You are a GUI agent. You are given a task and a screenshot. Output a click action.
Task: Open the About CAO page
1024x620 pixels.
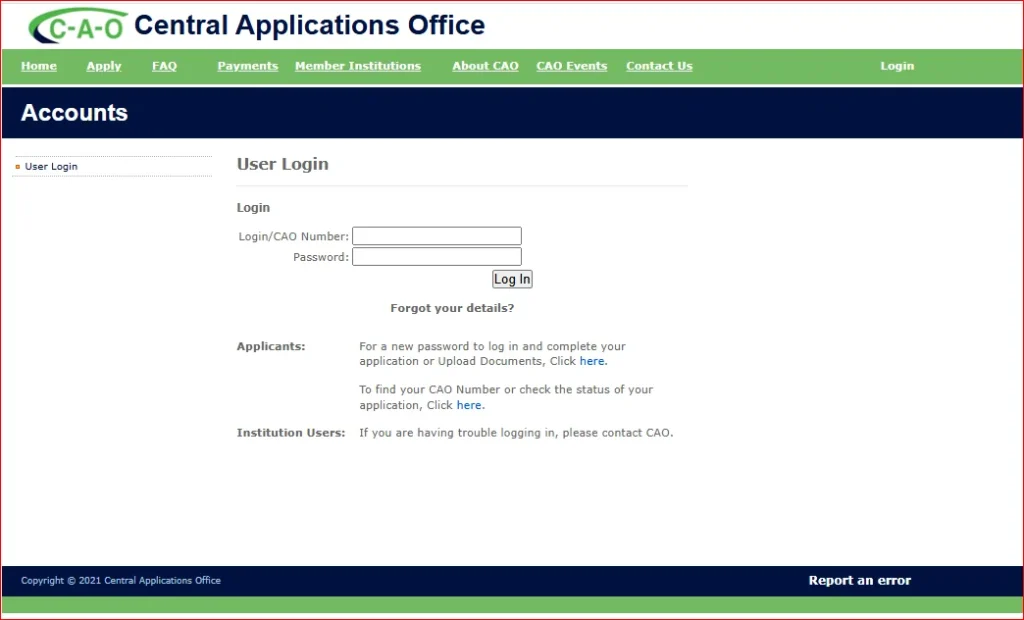point(485,66)
